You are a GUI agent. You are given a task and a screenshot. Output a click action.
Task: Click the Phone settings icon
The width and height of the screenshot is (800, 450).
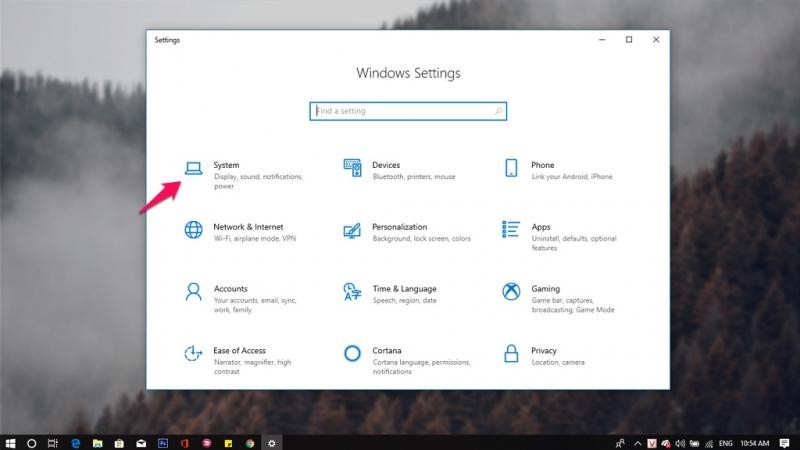[x=511, y=168]
